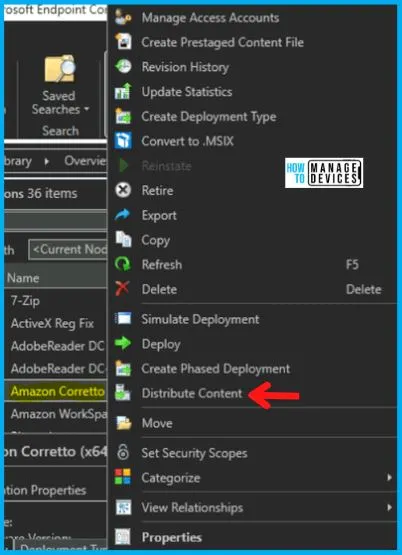Expand the breadcrumb arrow before Overview
The height and width of the screenshot is (555, 402).
click(47, 161)
